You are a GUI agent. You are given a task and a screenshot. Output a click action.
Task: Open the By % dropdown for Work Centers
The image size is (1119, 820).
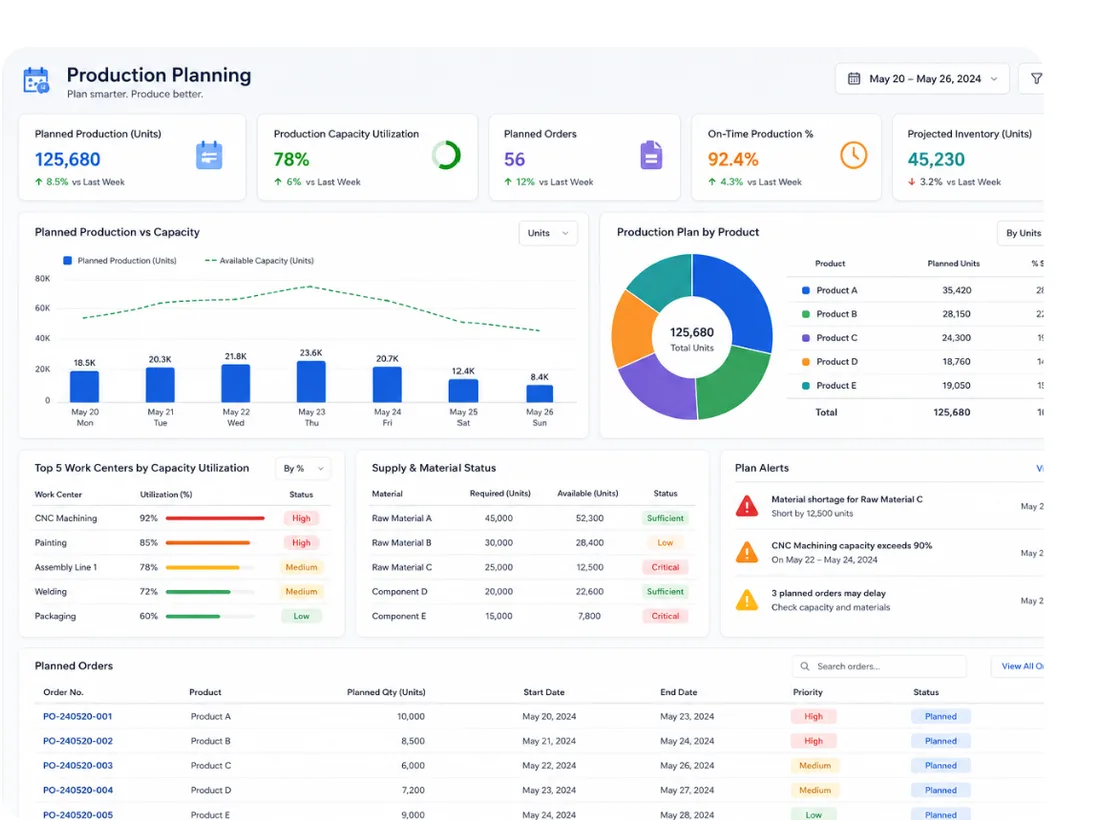(x=303, y=468)
